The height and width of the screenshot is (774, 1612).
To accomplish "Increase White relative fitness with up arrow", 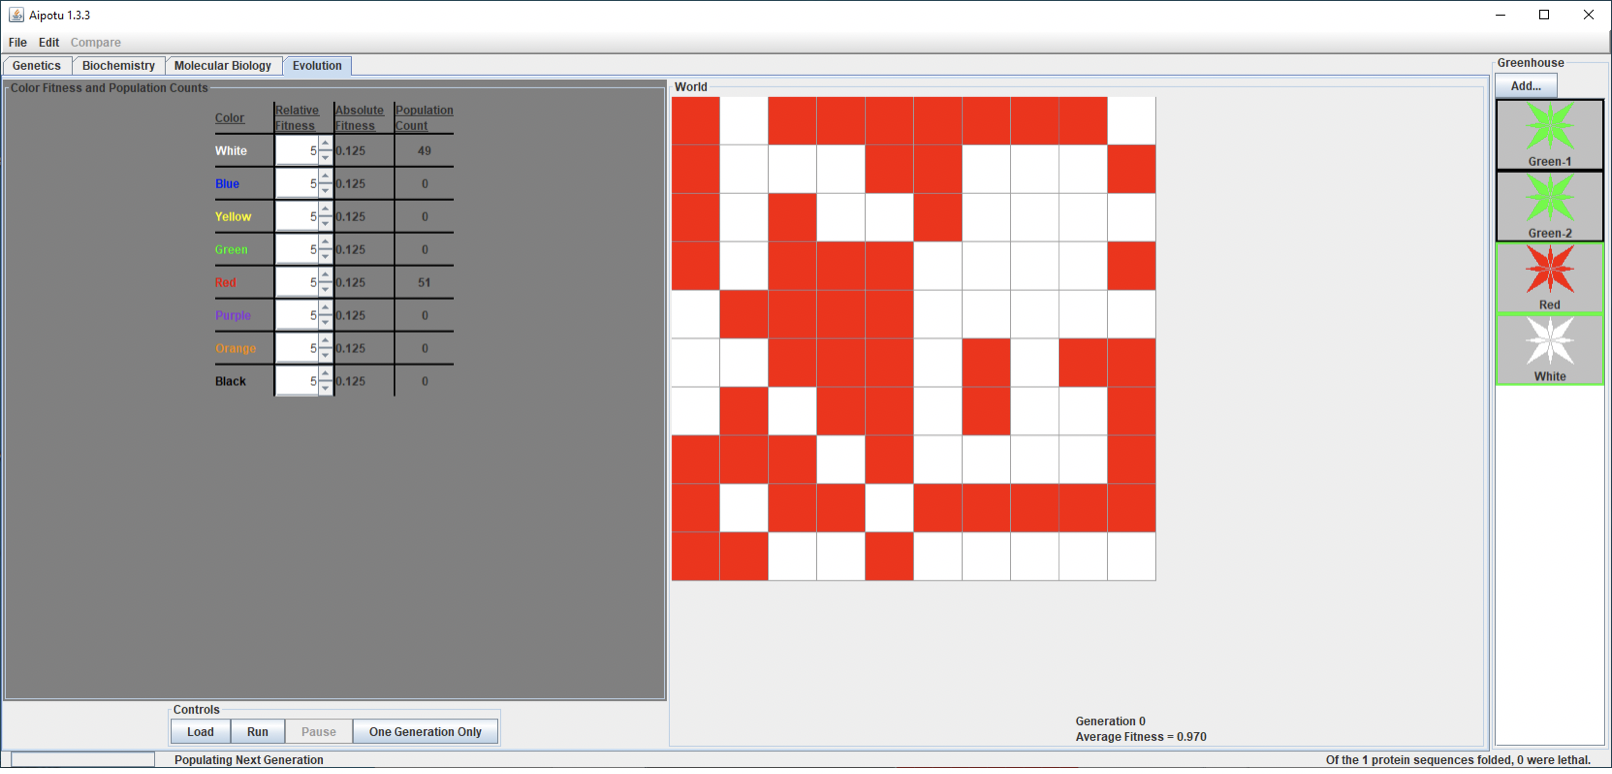I will coord(325,144).
